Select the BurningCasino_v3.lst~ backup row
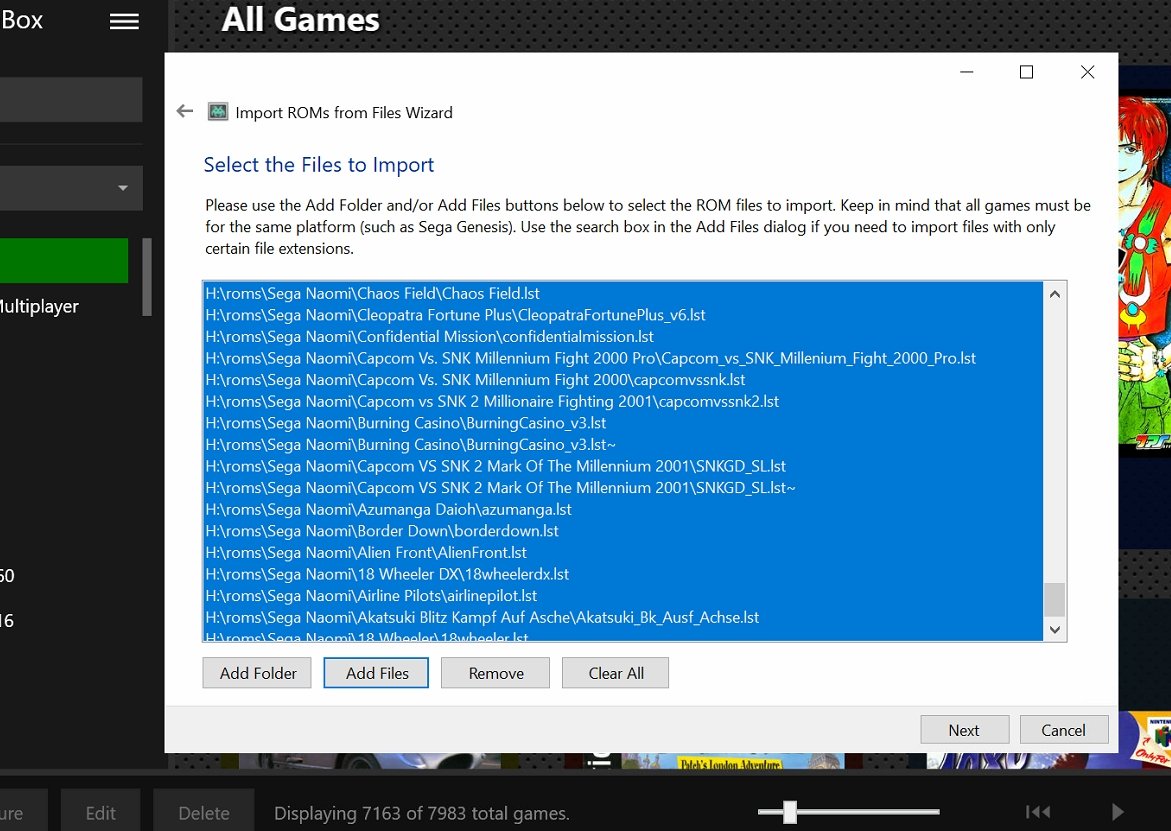Image resolution: width=1171 pixels, height=831 pixels. click(623, 445)
